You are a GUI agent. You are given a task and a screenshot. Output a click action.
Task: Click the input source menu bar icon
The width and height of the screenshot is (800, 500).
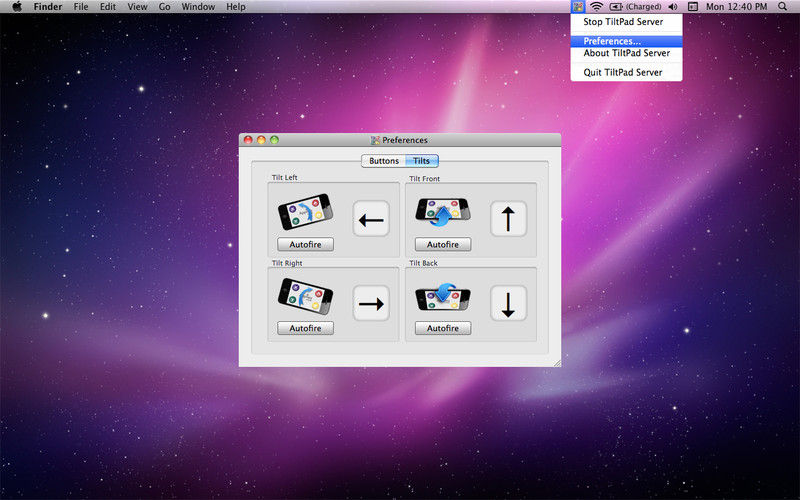(692, 7)
